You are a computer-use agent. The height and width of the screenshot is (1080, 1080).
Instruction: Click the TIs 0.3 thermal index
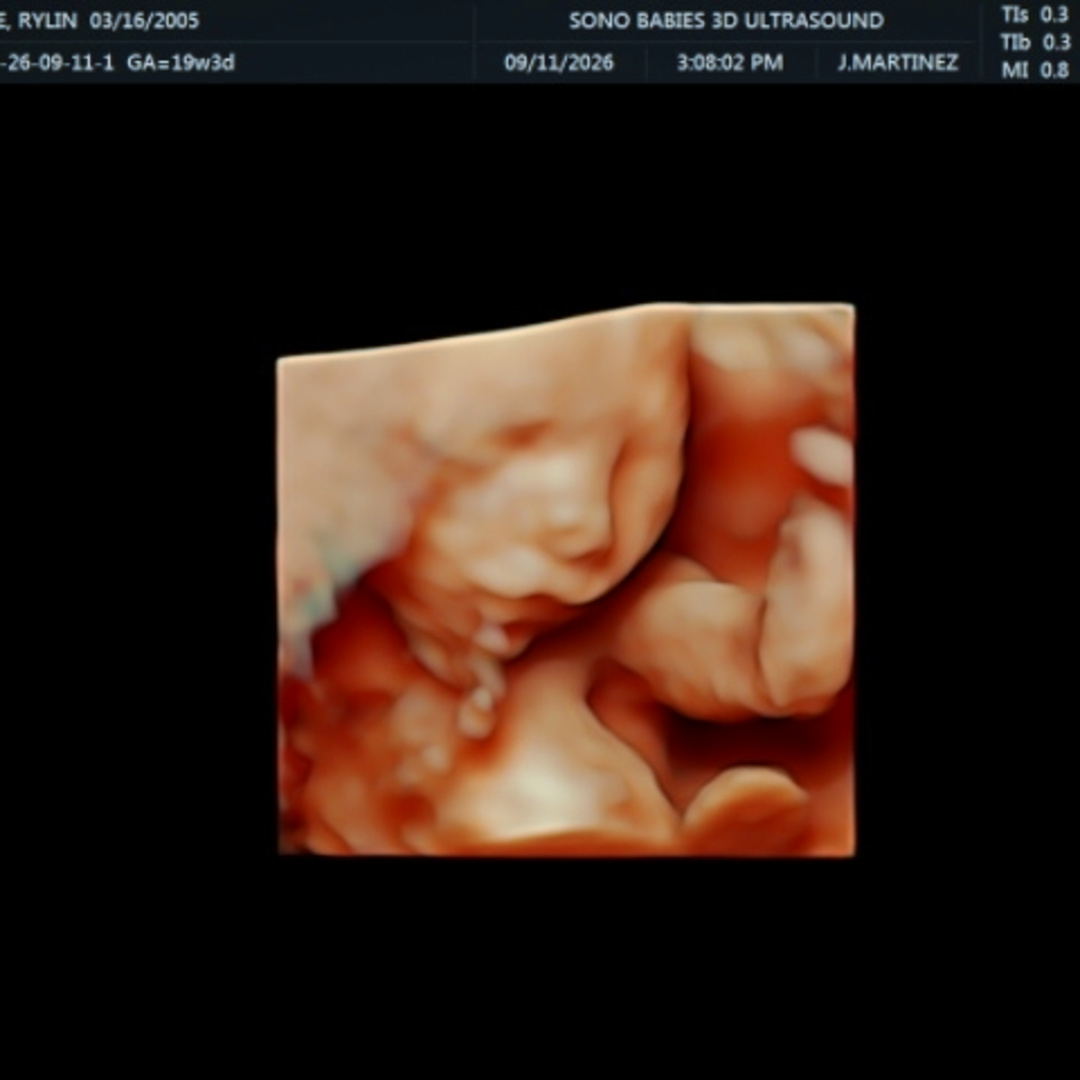1035,14
